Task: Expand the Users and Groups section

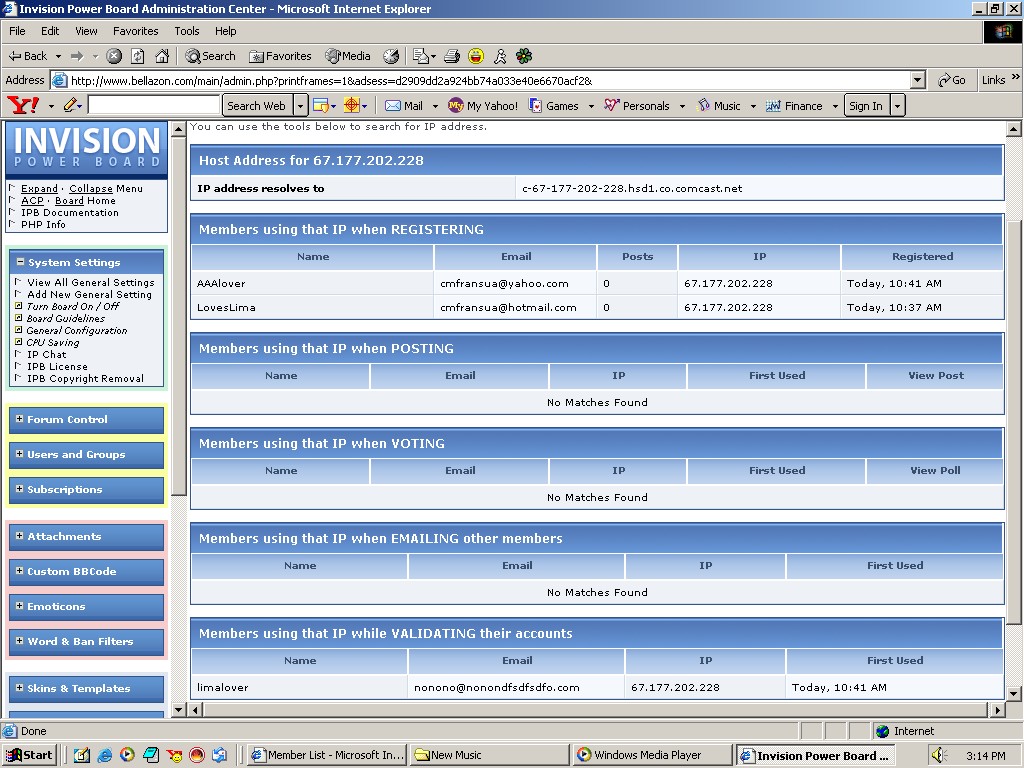Action: tap(19, 454)
